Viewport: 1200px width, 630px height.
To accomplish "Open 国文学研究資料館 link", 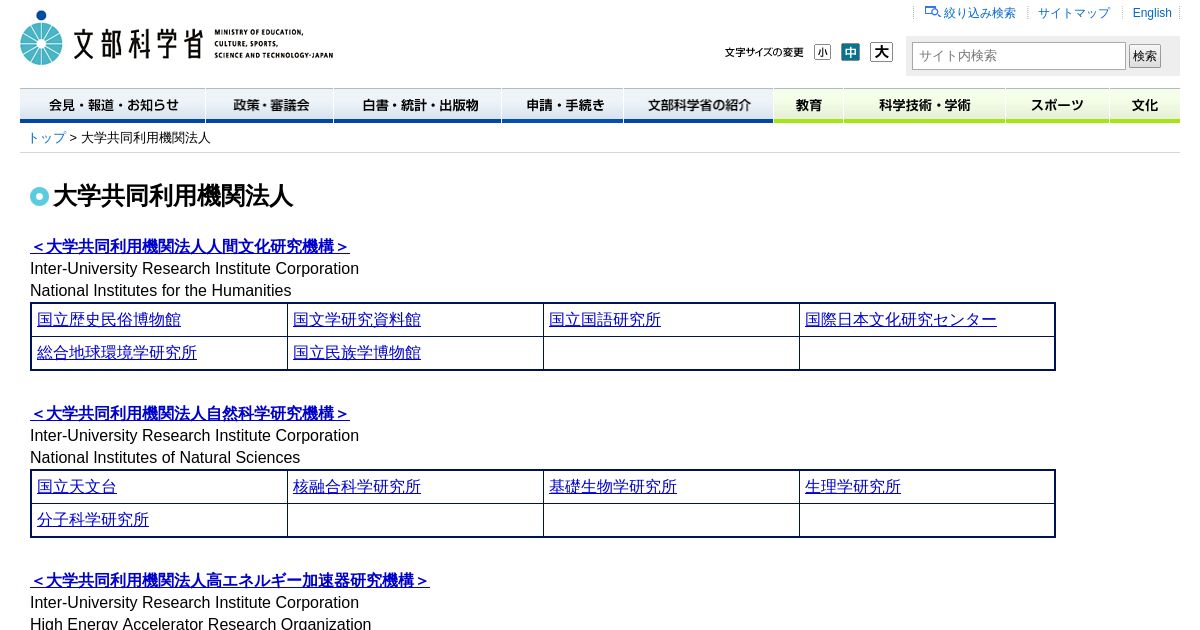I will click(357, 320).
